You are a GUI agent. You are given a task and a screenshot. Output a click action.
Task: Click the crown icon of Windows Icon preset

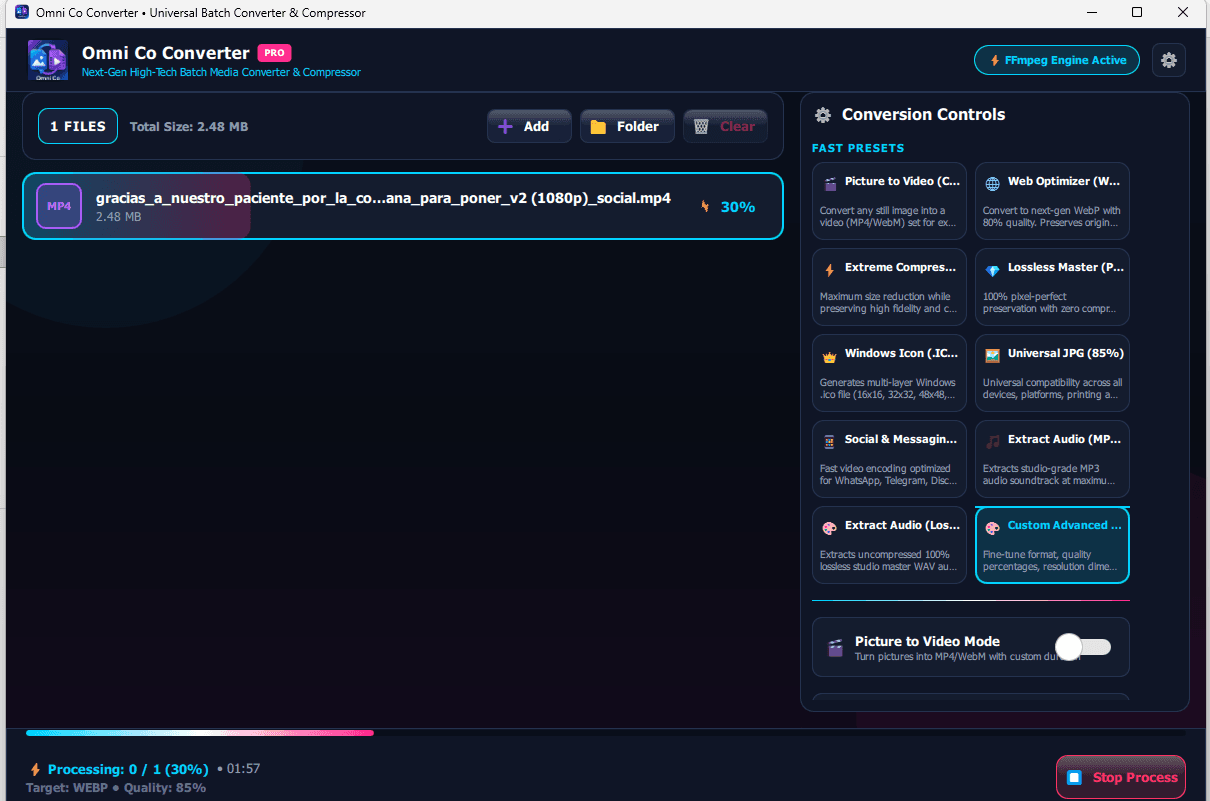830,355
